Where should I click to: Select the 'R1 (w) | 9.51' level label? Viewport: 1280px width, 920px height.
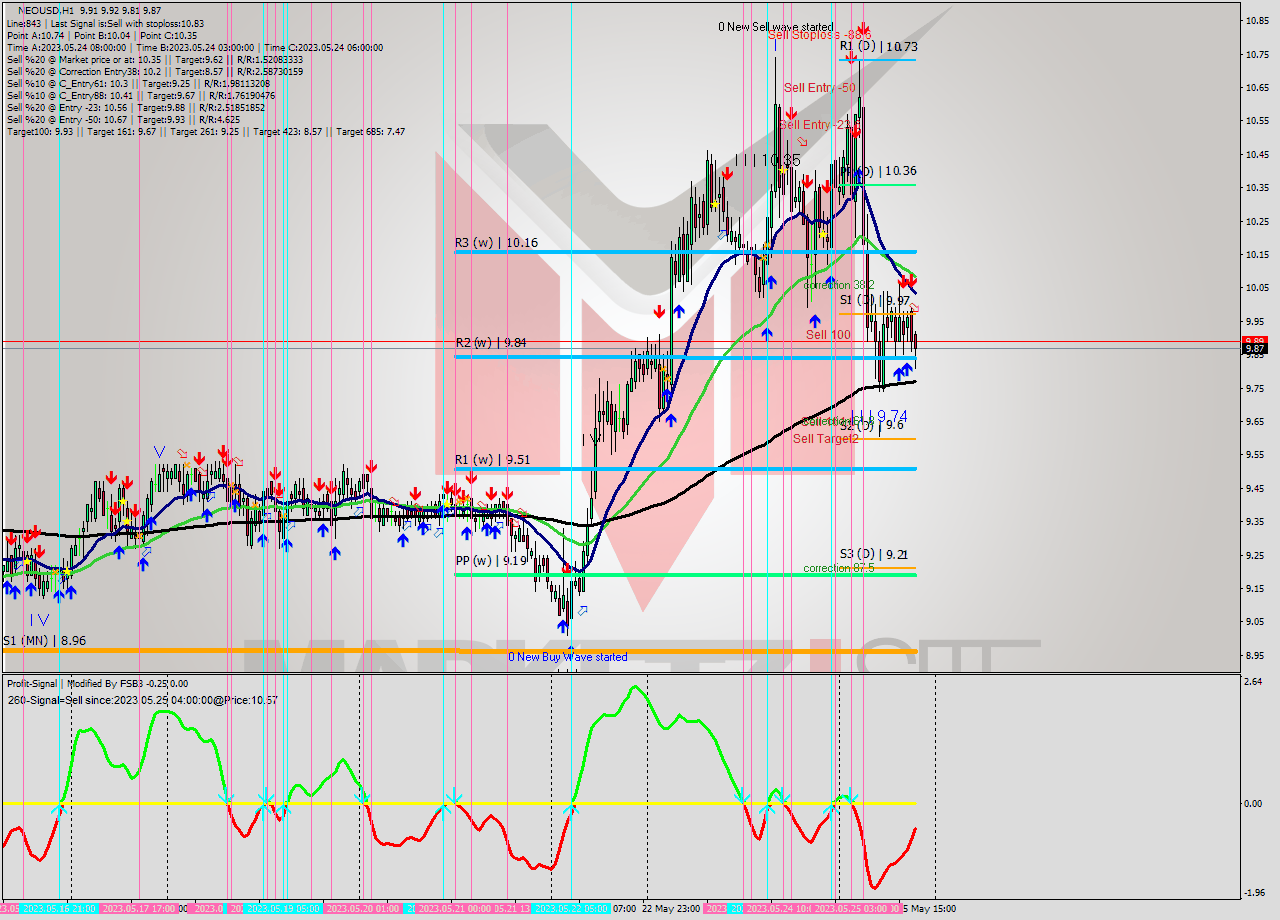coord(493,460)
